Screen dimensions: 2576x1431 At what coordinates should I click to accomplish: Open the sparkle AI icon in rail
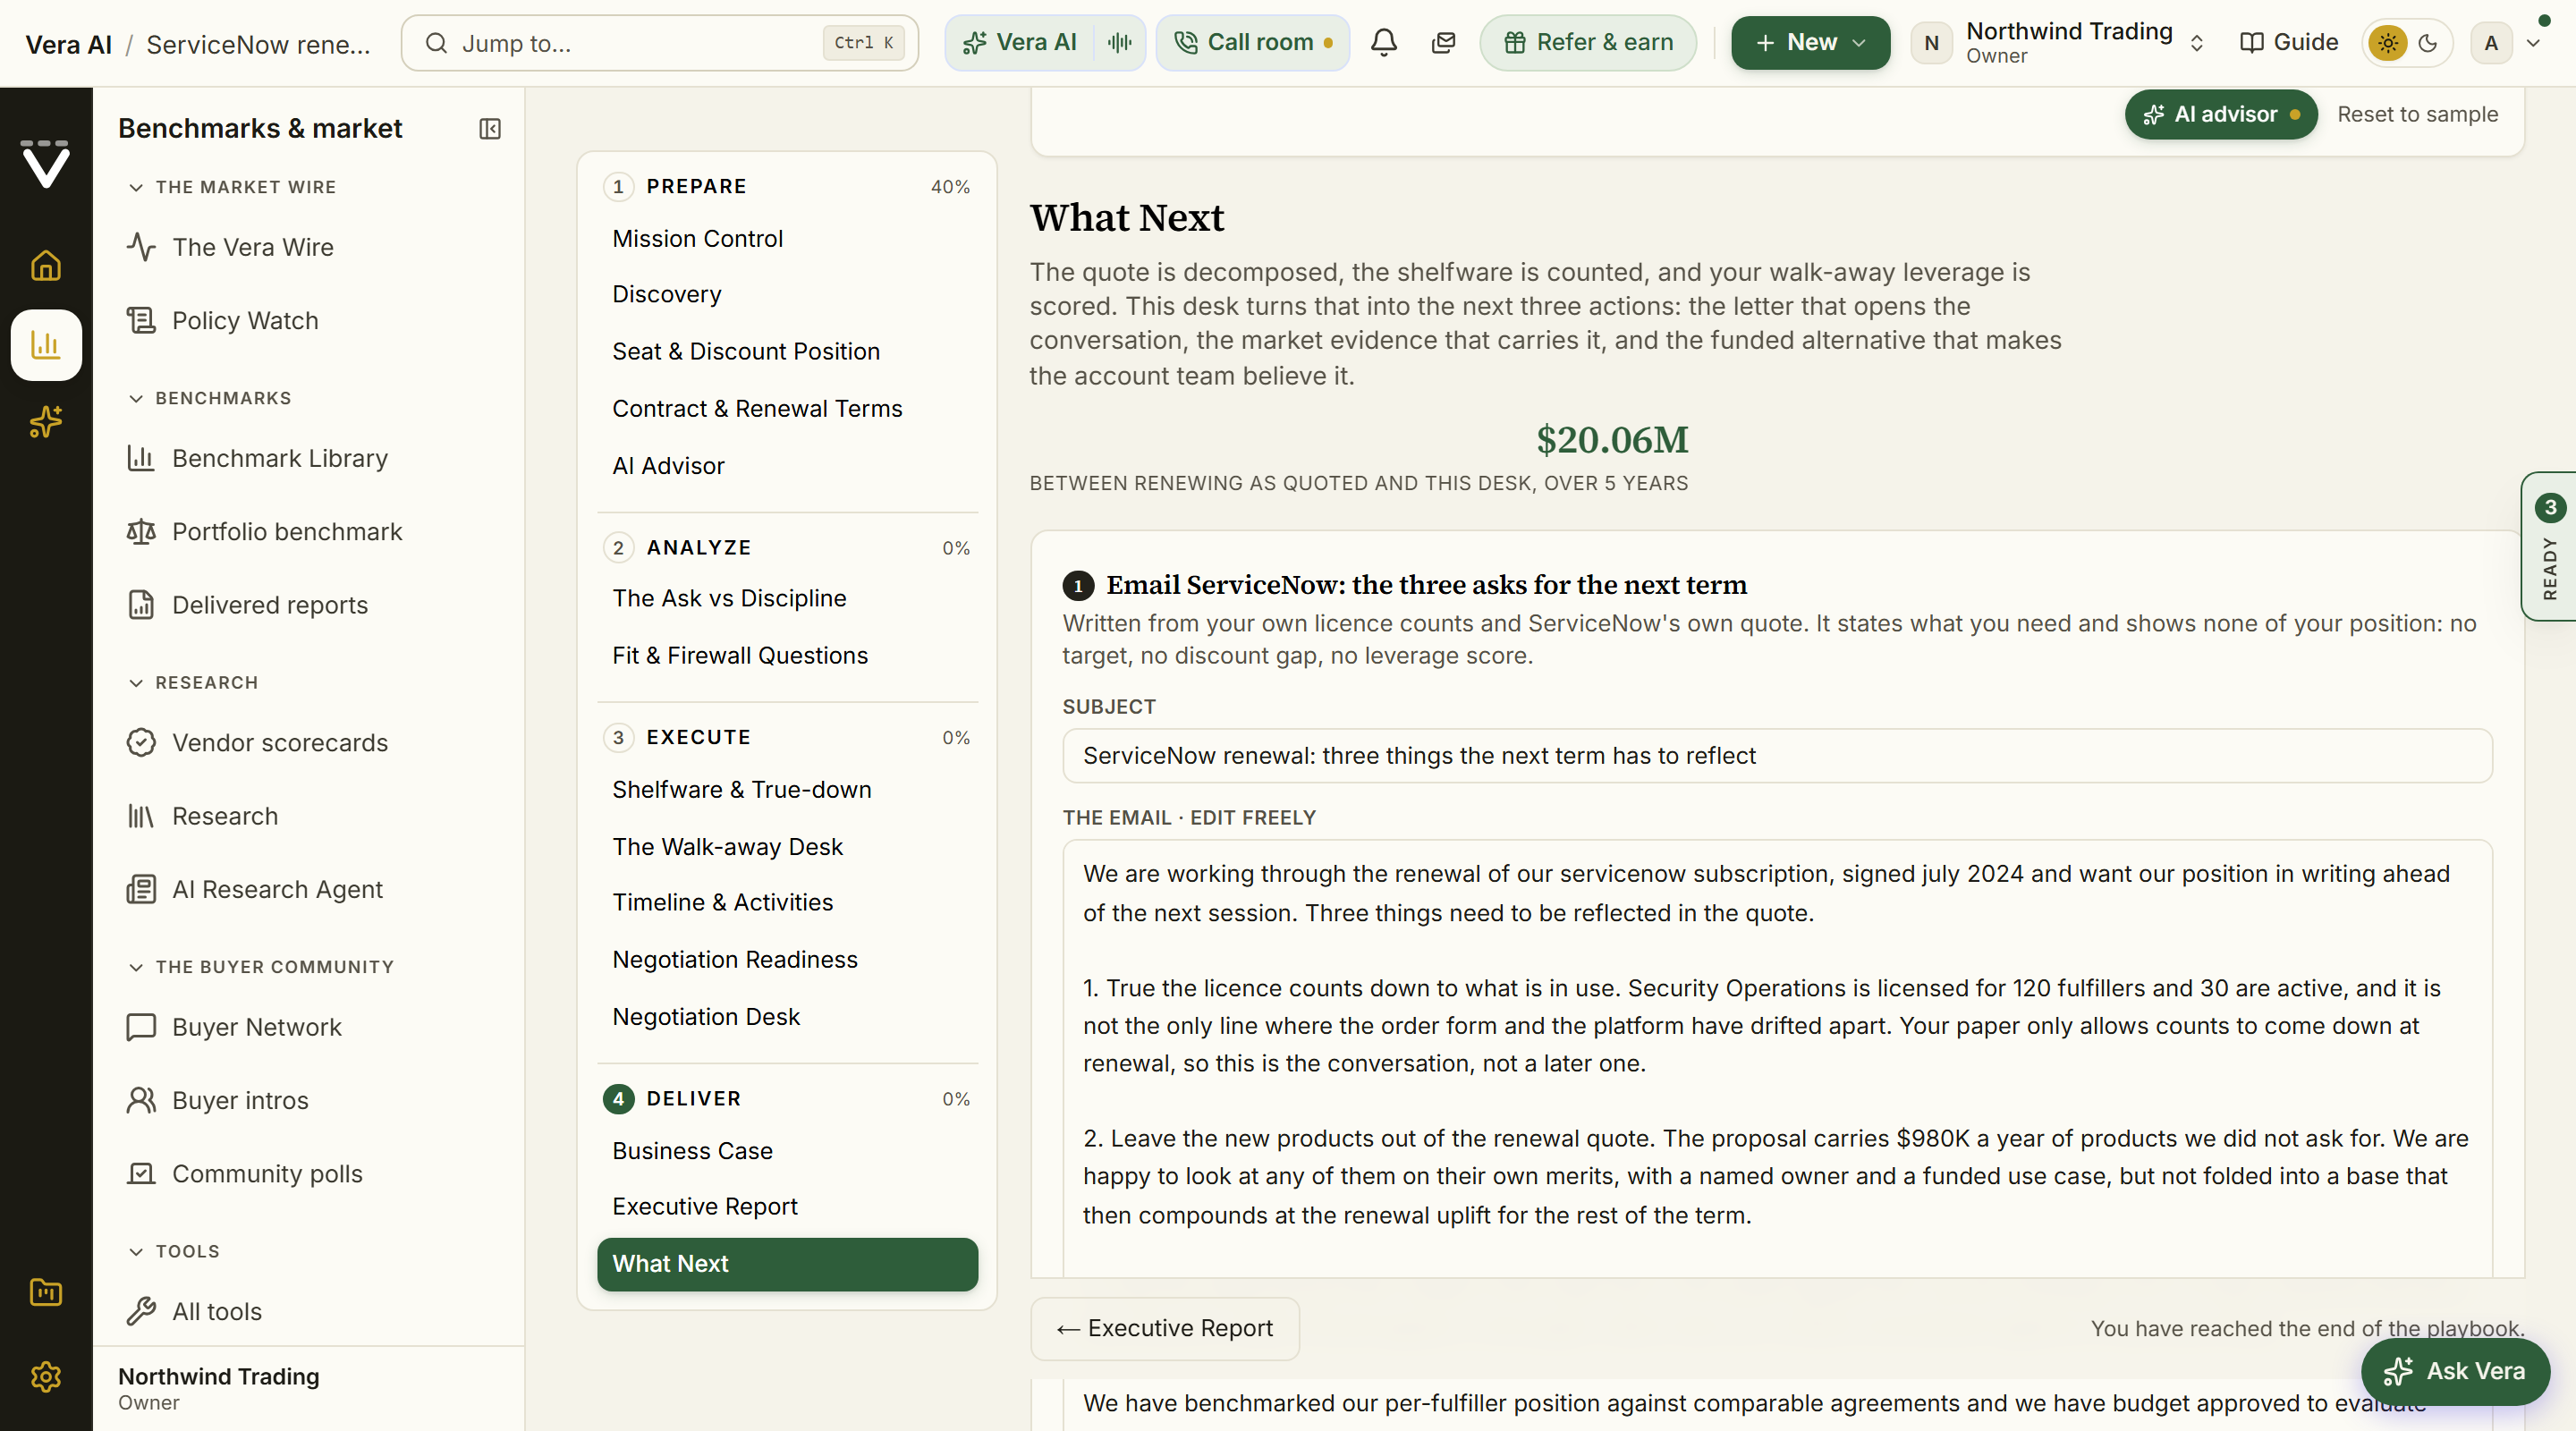click(46, 422)
